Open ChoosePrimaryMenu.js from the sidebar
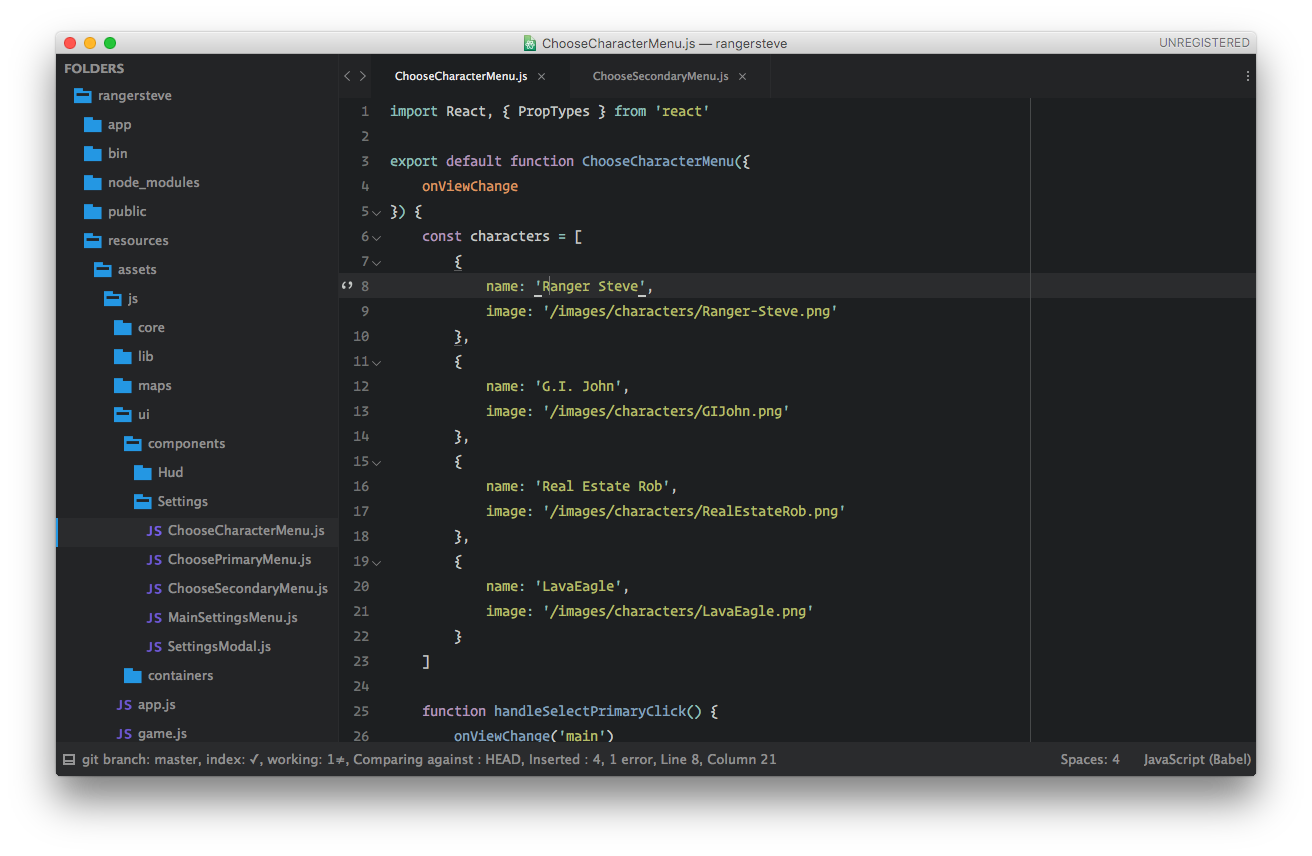 (x=239, y=560)
